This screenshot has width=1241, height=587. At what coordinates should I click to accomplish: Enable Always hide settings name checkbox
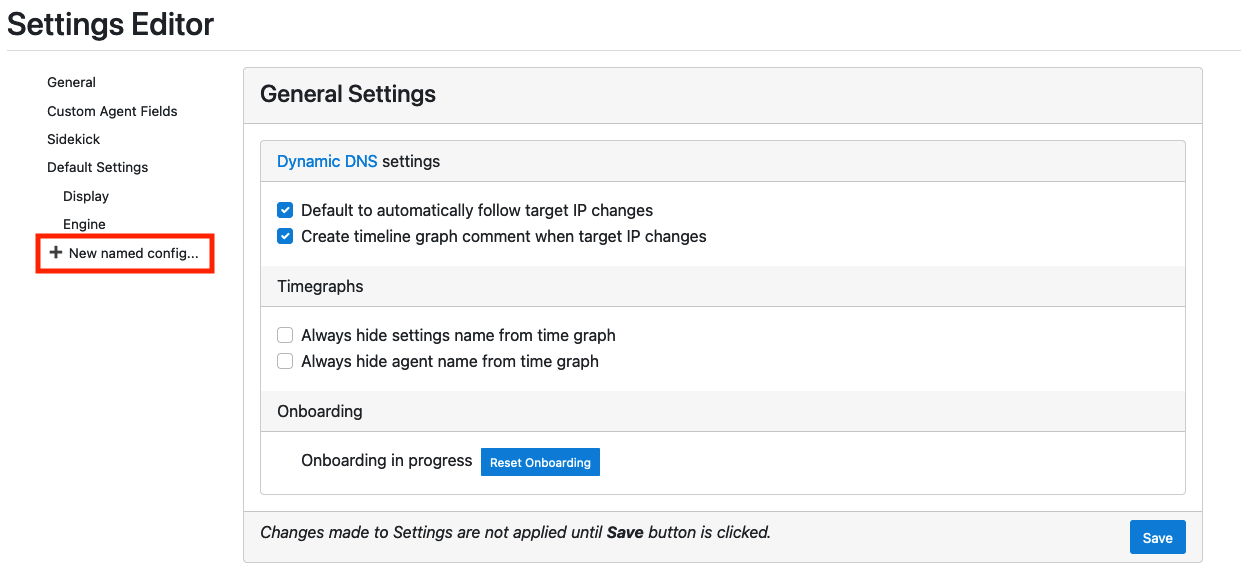(x=285, y=335)
